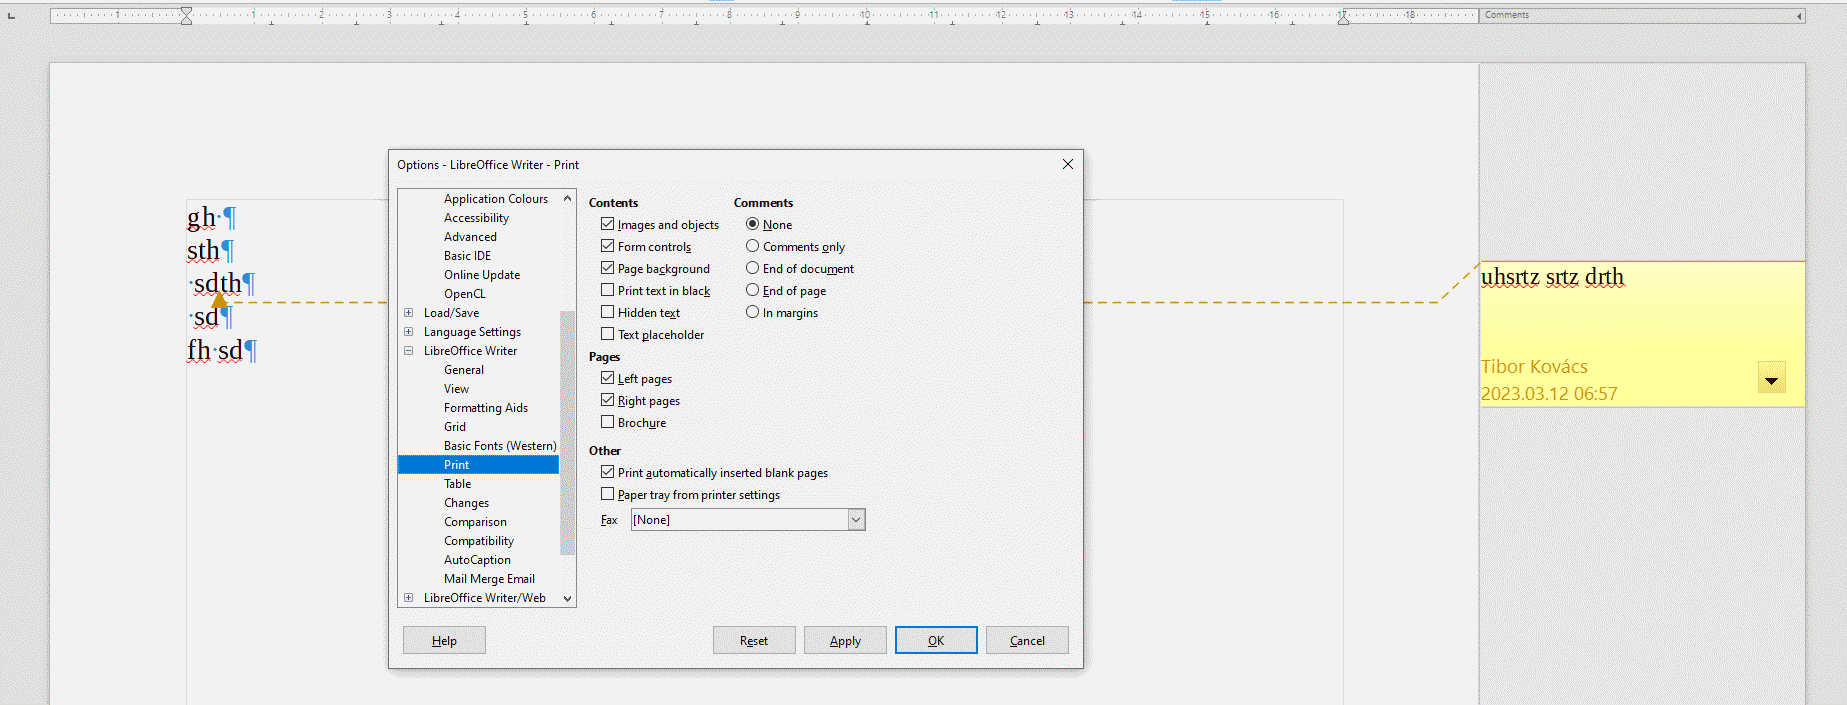
Task: Expand the LibreOffice Writer/Web node
Action: point(408,598)
